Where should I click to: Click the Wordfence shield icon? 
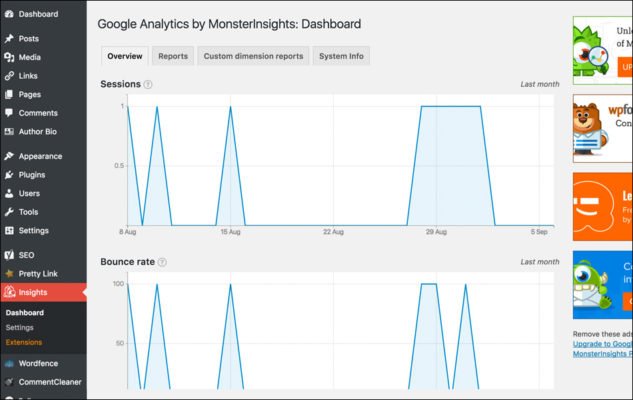(9, 363)
